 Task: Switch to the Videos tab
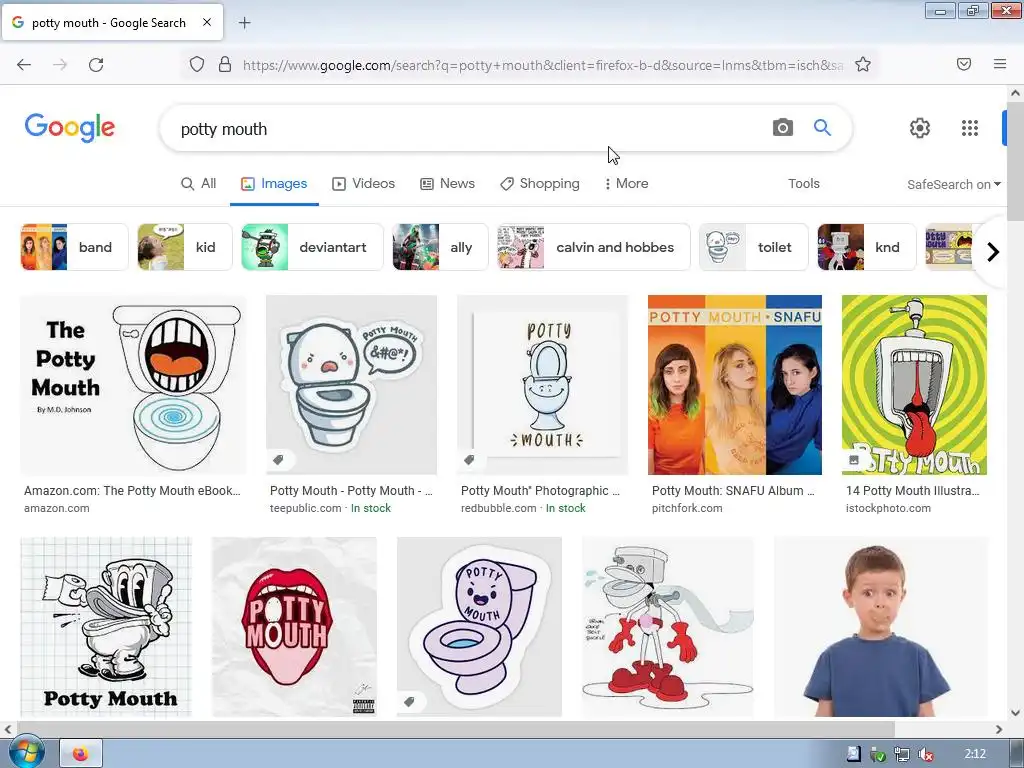(364, 184)
